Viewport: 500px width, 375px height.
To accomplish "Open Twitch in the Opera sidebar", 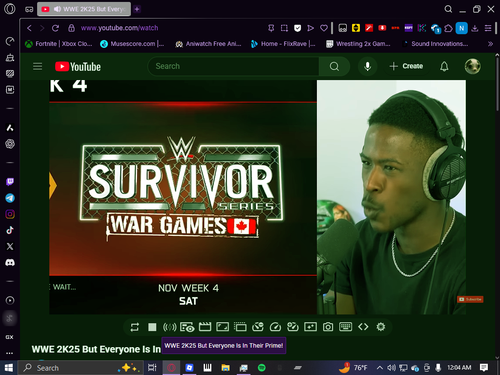I will click(10, 182).
